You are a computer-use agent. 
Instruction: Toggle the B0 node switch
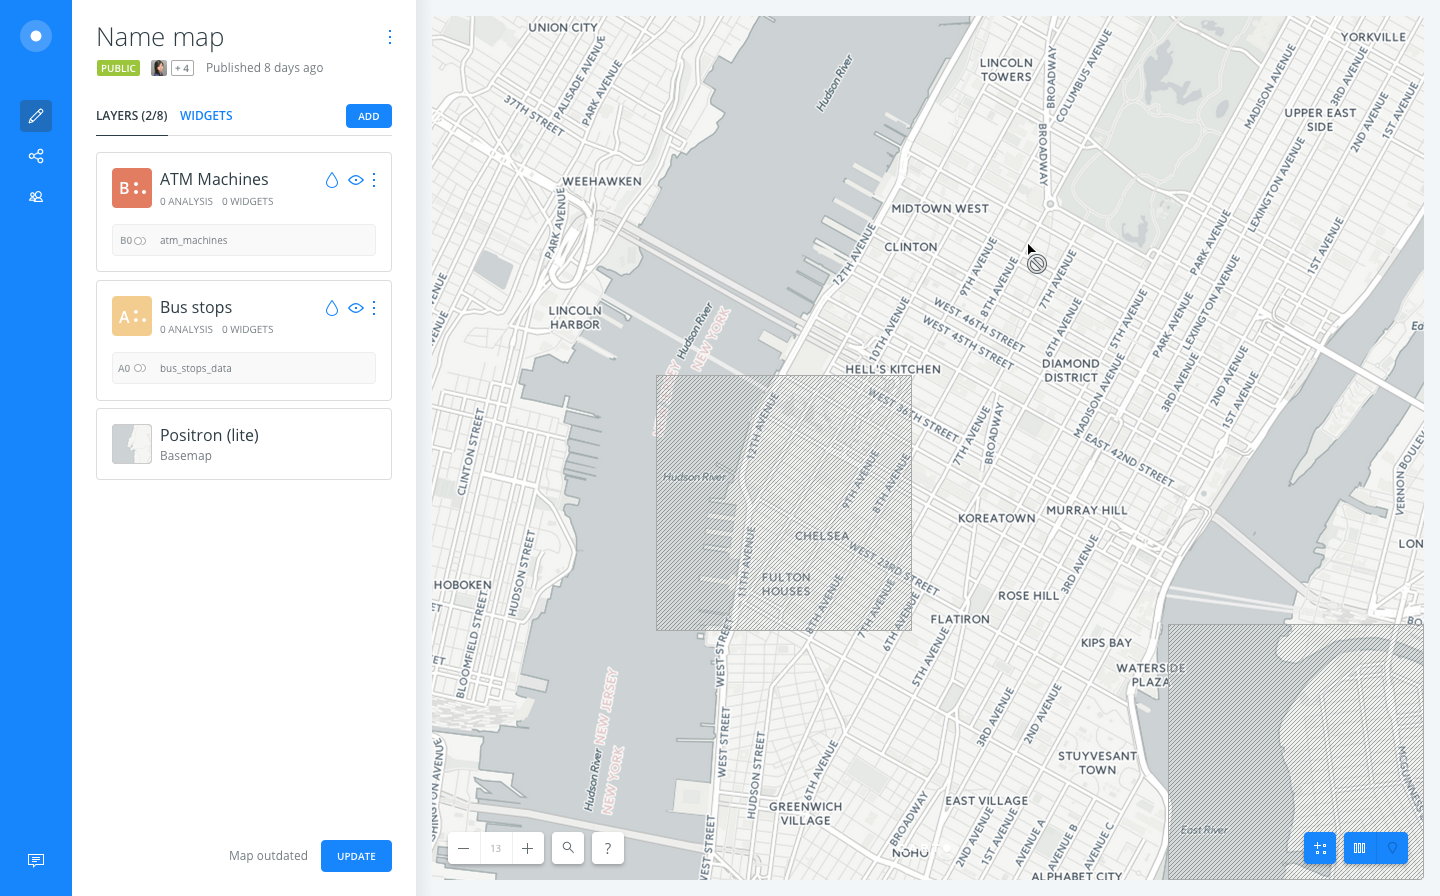pos(140,241)
